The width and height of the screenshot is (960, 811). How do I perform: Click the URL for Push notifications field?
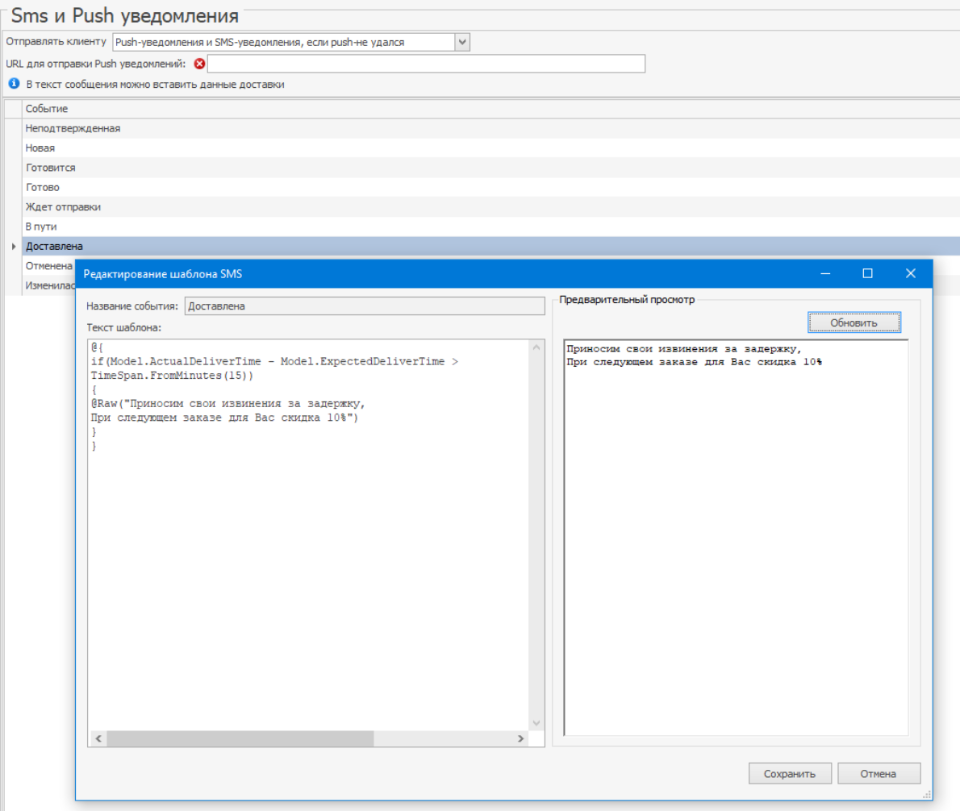[x=425, y=64]
